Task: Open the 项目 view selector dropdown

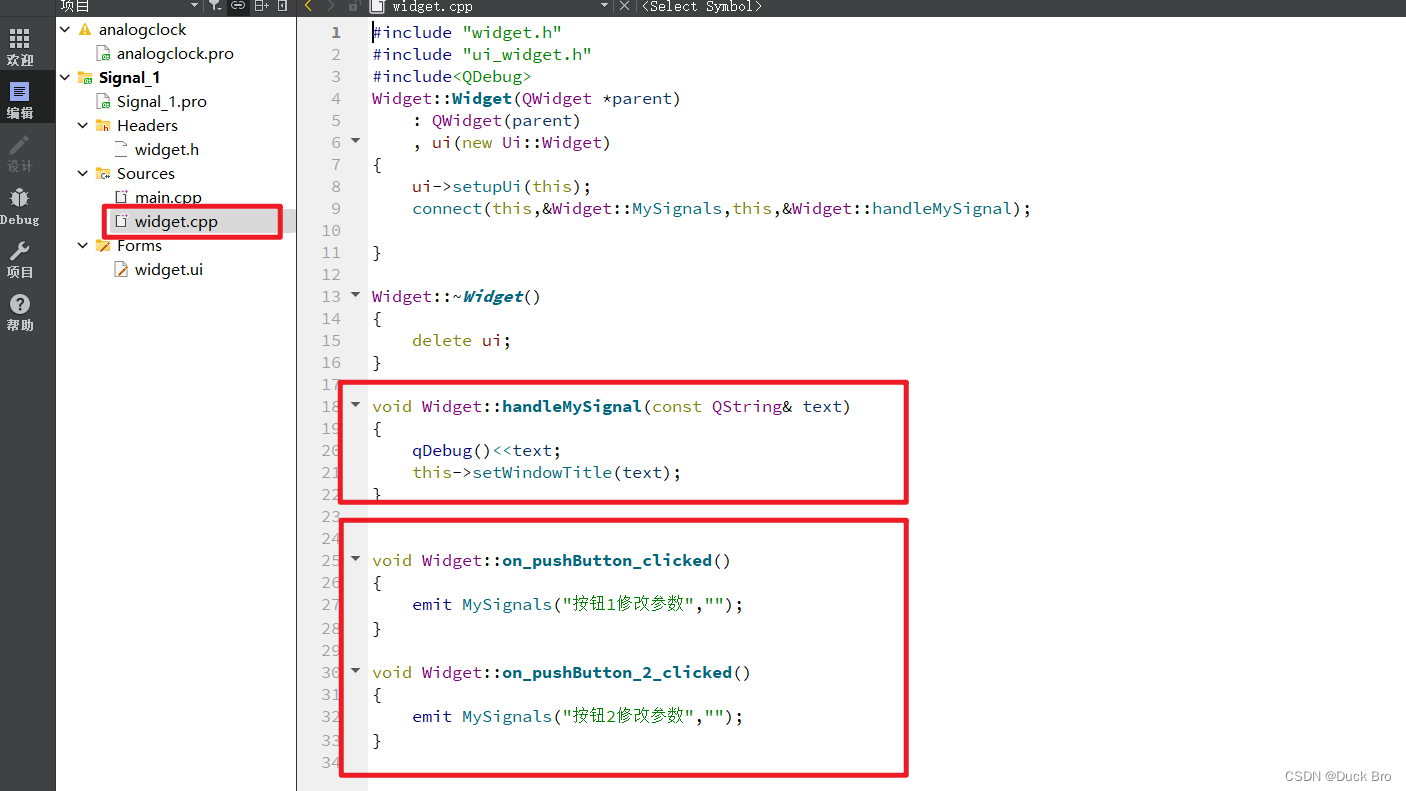Action: tap(194, 6)
